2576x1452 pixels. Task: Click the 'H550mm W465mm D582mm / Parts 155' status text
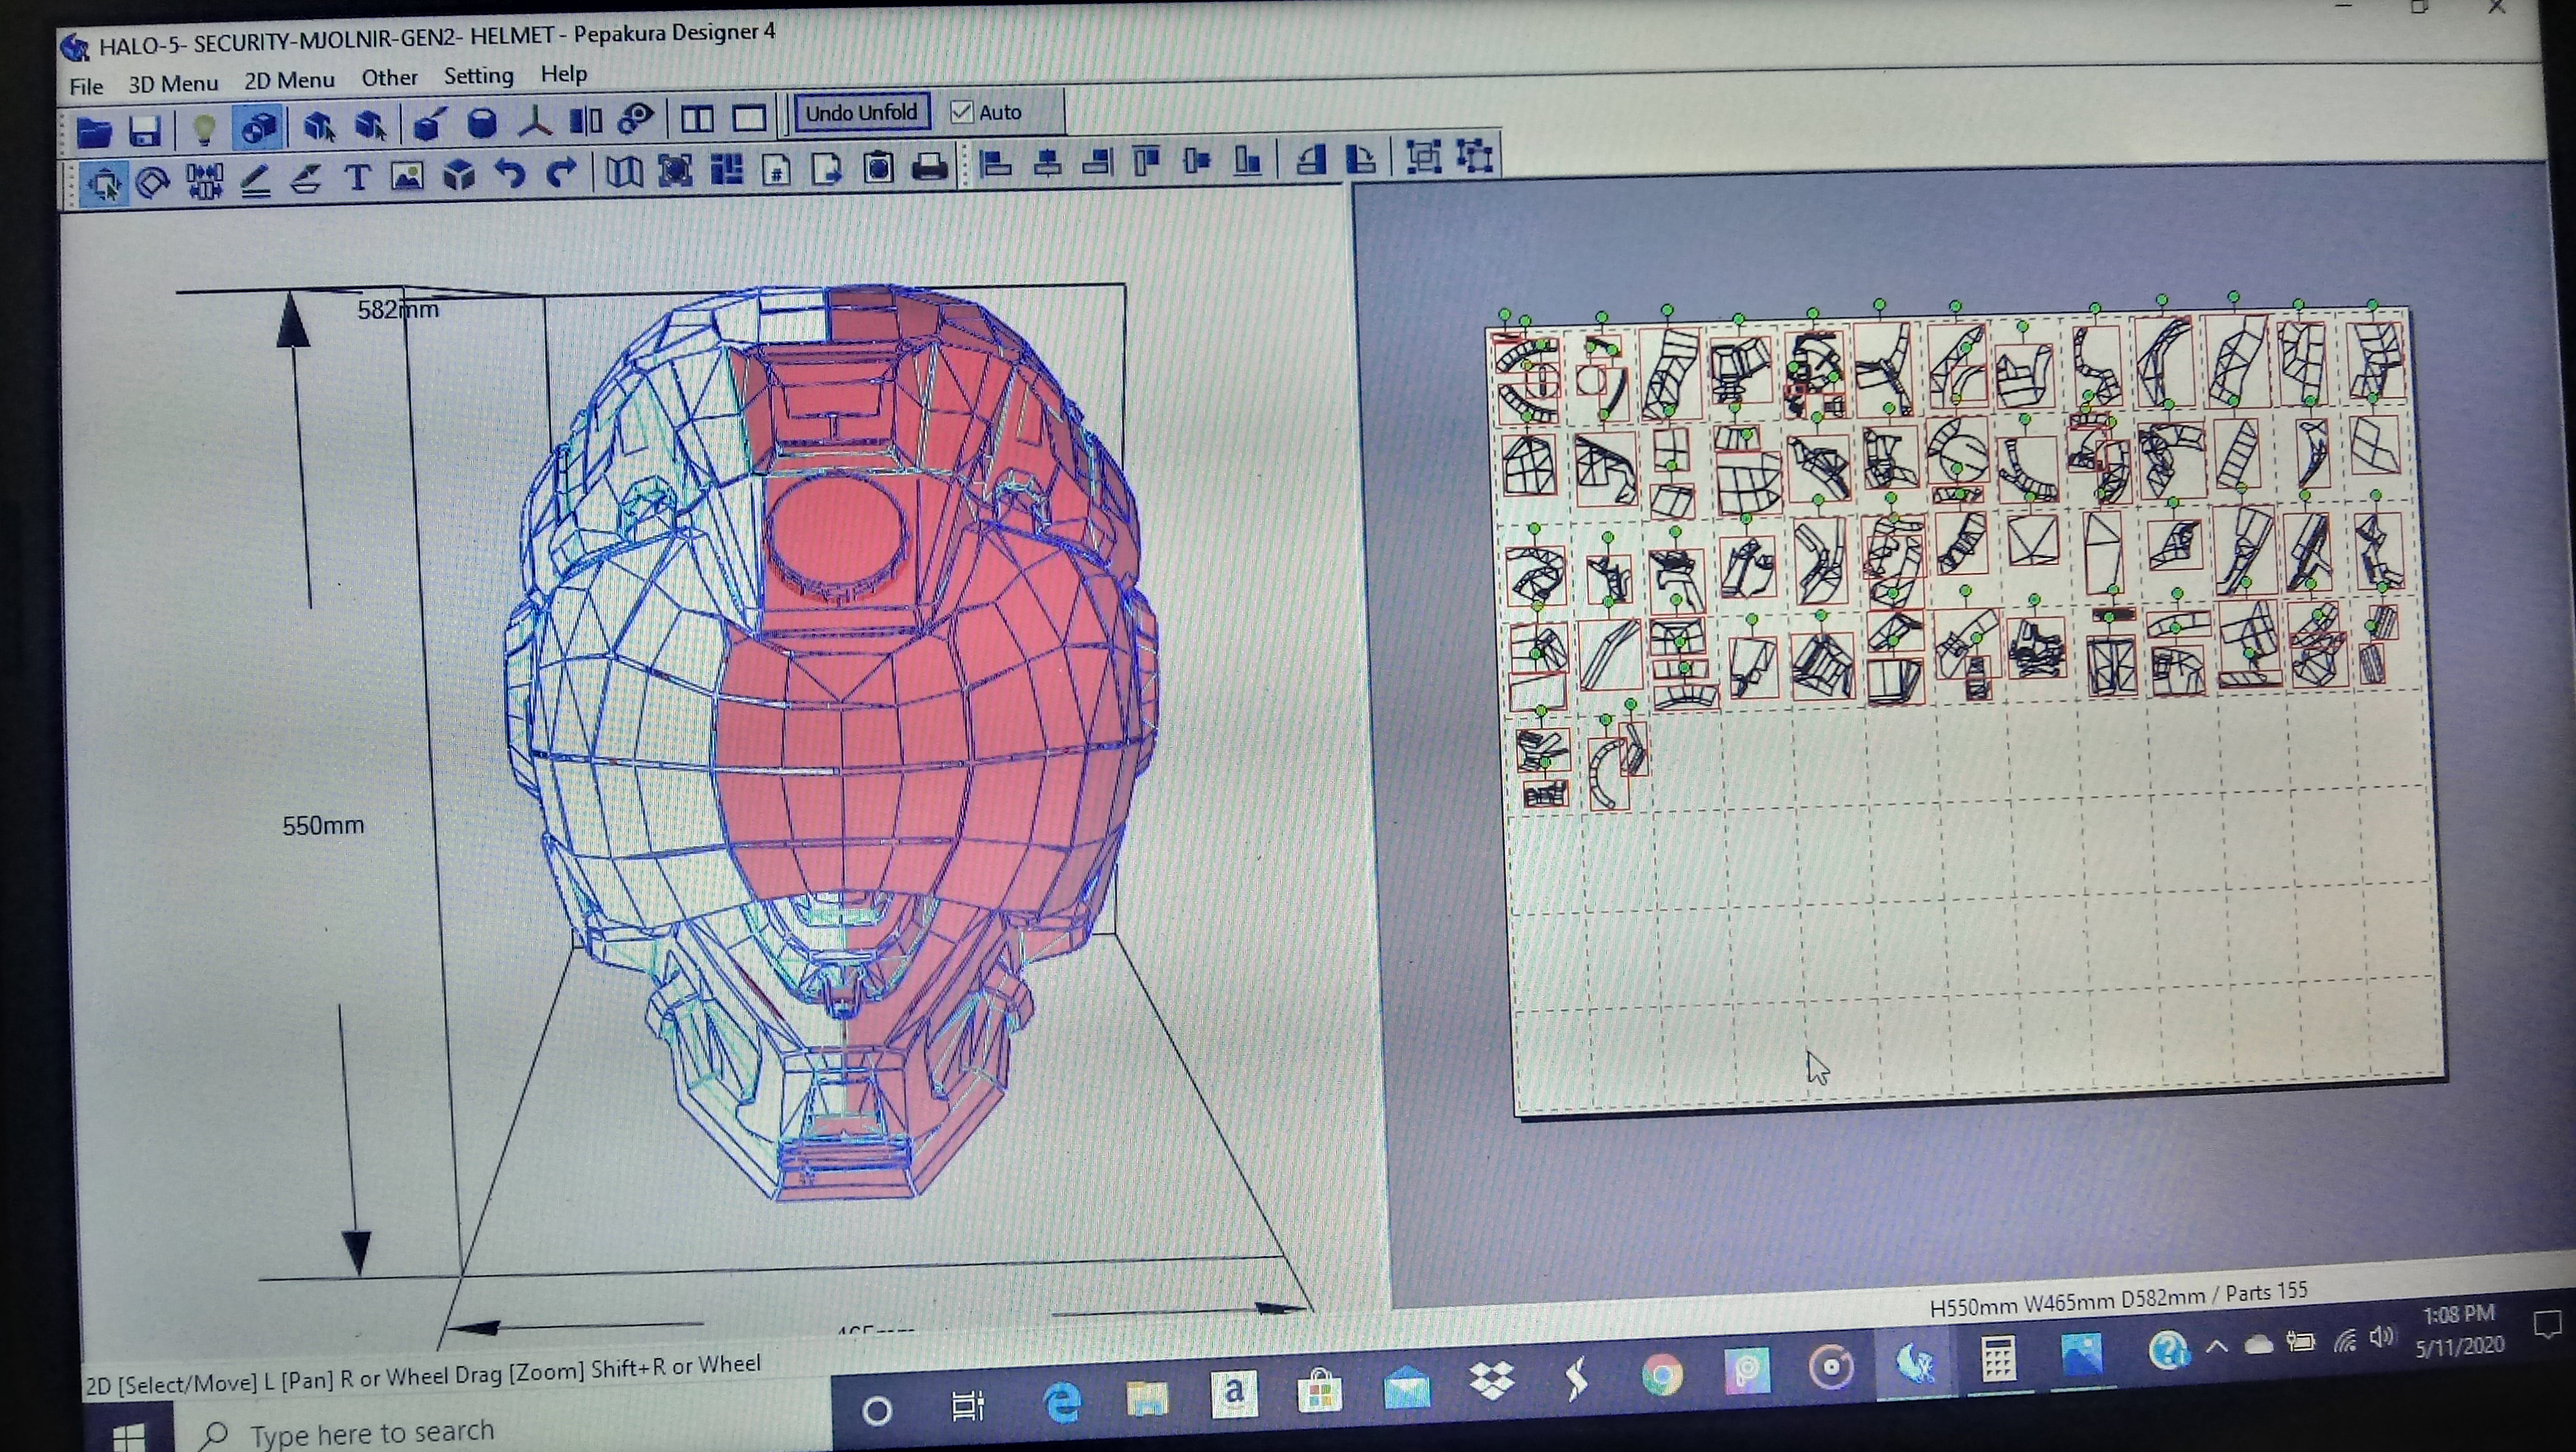[x=2118, y=1299]
